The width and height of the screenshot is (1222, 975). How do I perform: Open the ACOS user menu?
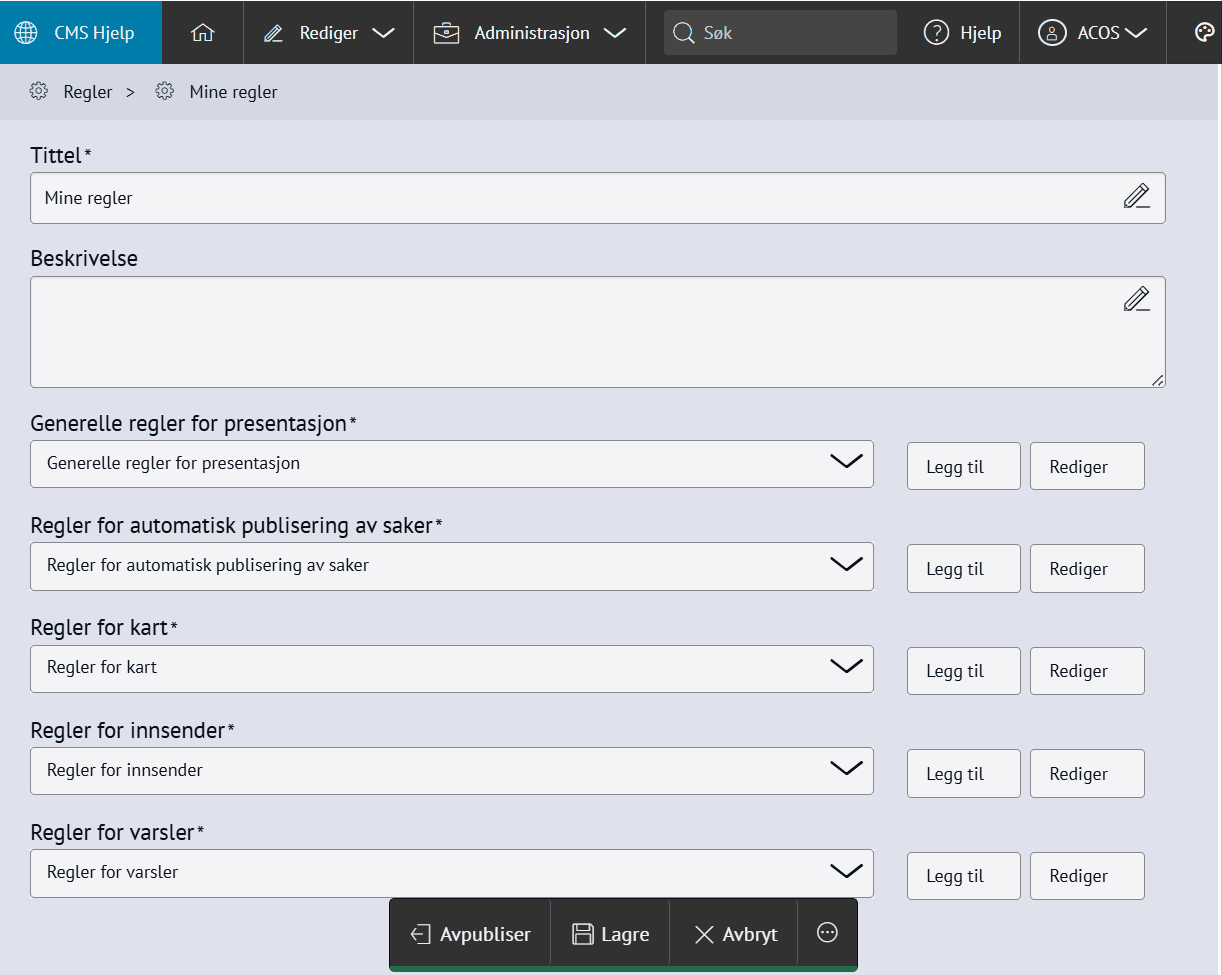click(1092, 33)
